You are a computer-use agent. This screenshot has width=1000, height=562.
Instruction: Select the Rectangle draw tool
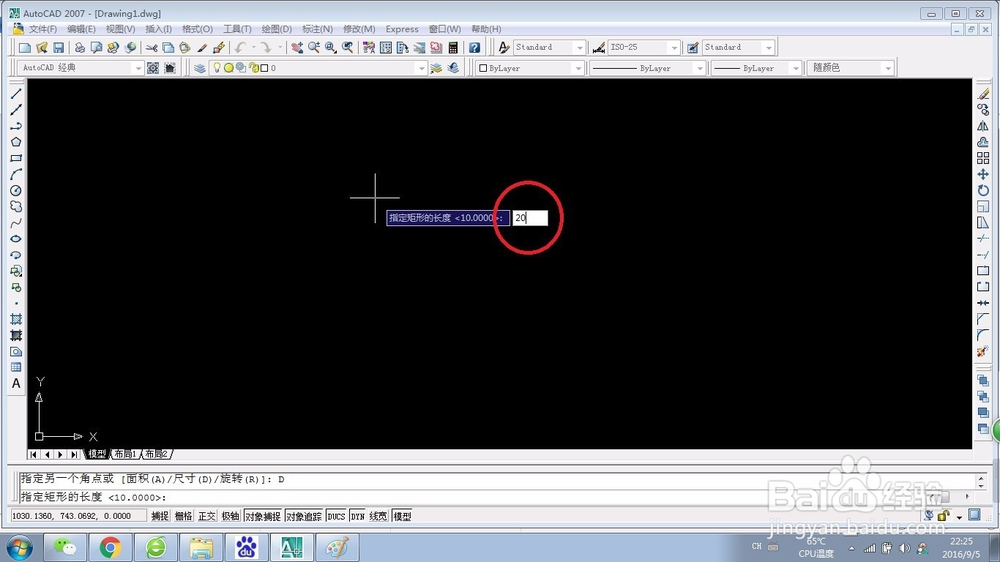point(16,158)
